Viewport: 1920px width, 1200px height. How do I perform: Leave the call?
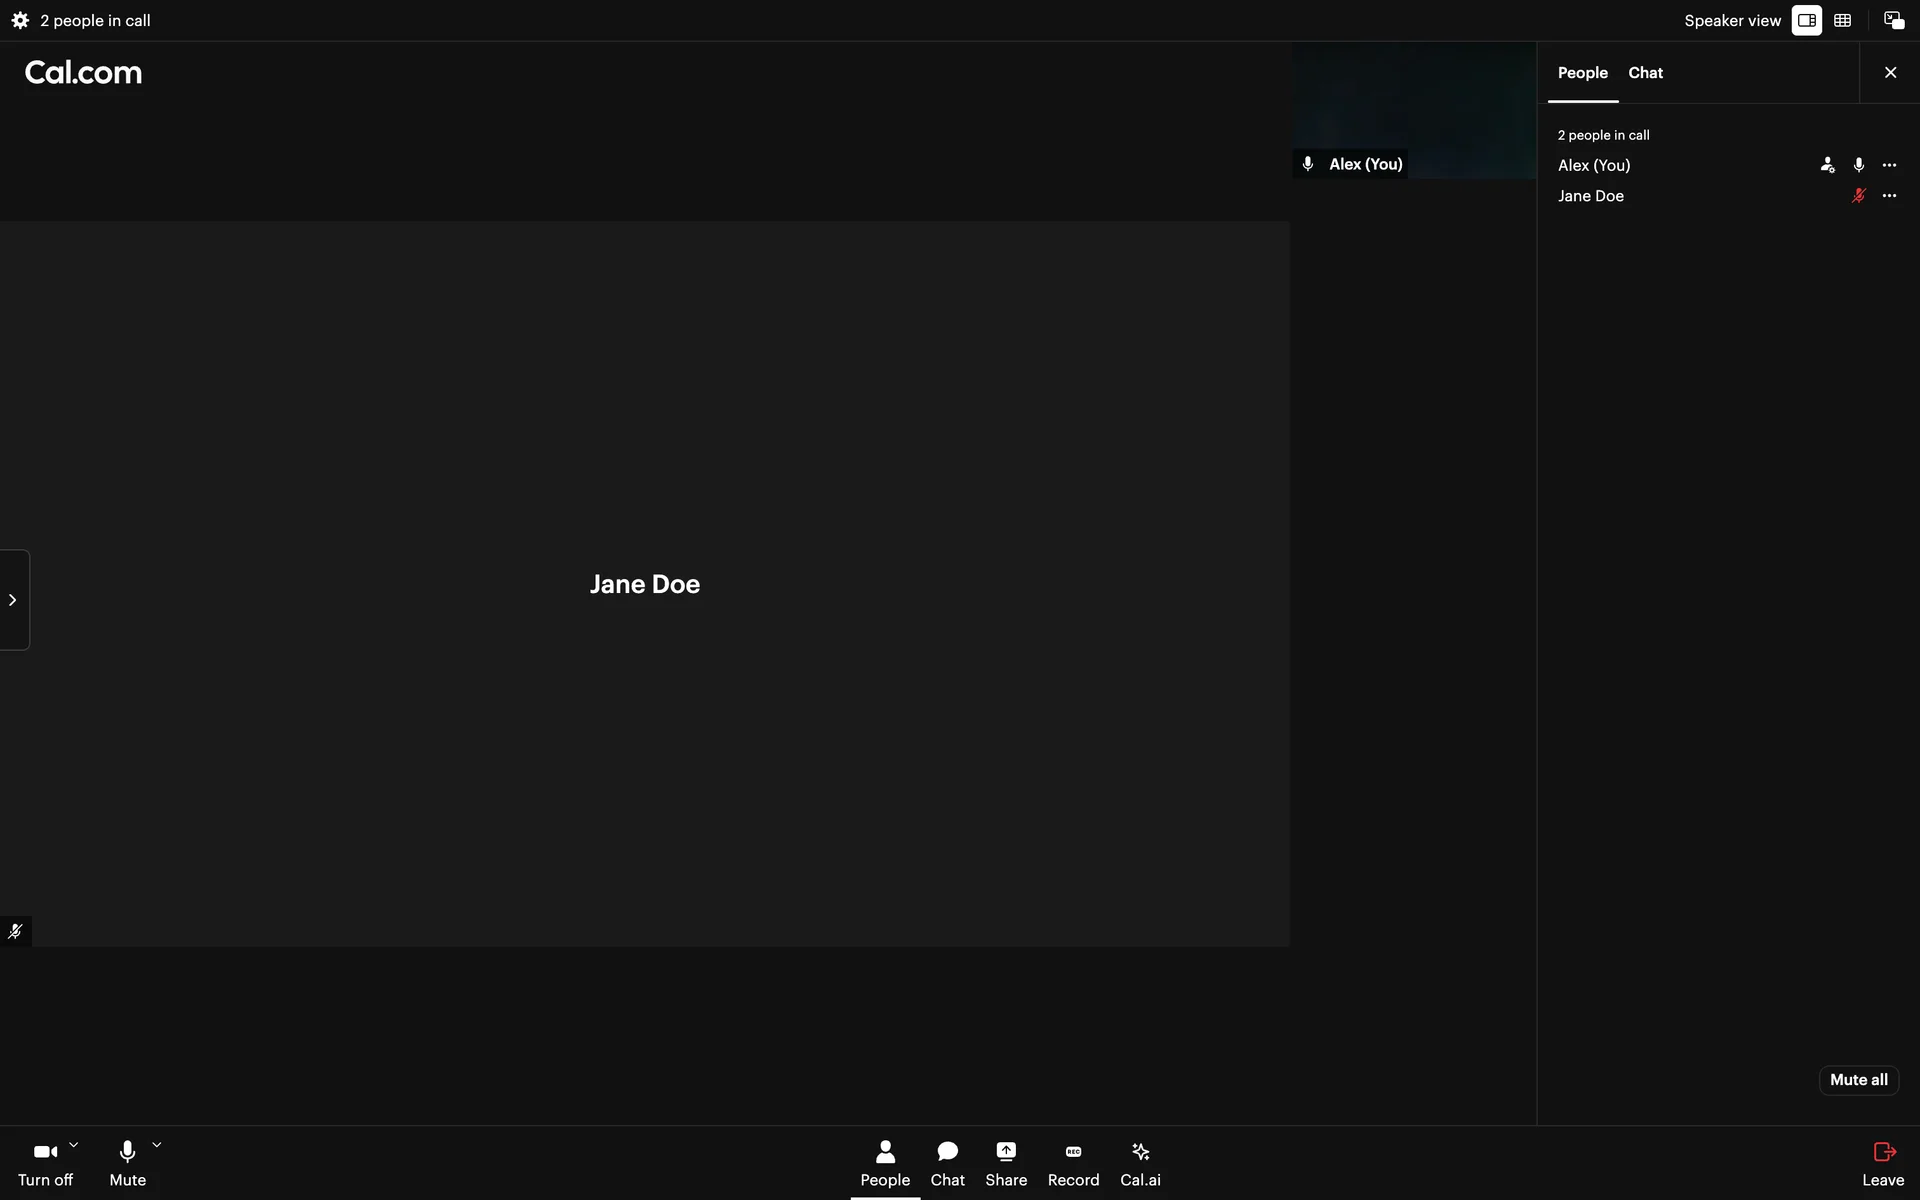(x=1883, y=1163)
